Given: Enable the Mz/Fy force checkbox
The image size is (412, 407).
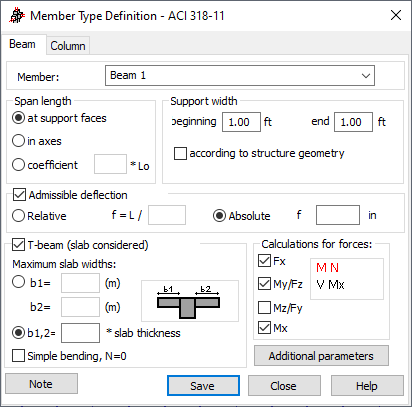Looking at the screenshot, I should [264, 308].
